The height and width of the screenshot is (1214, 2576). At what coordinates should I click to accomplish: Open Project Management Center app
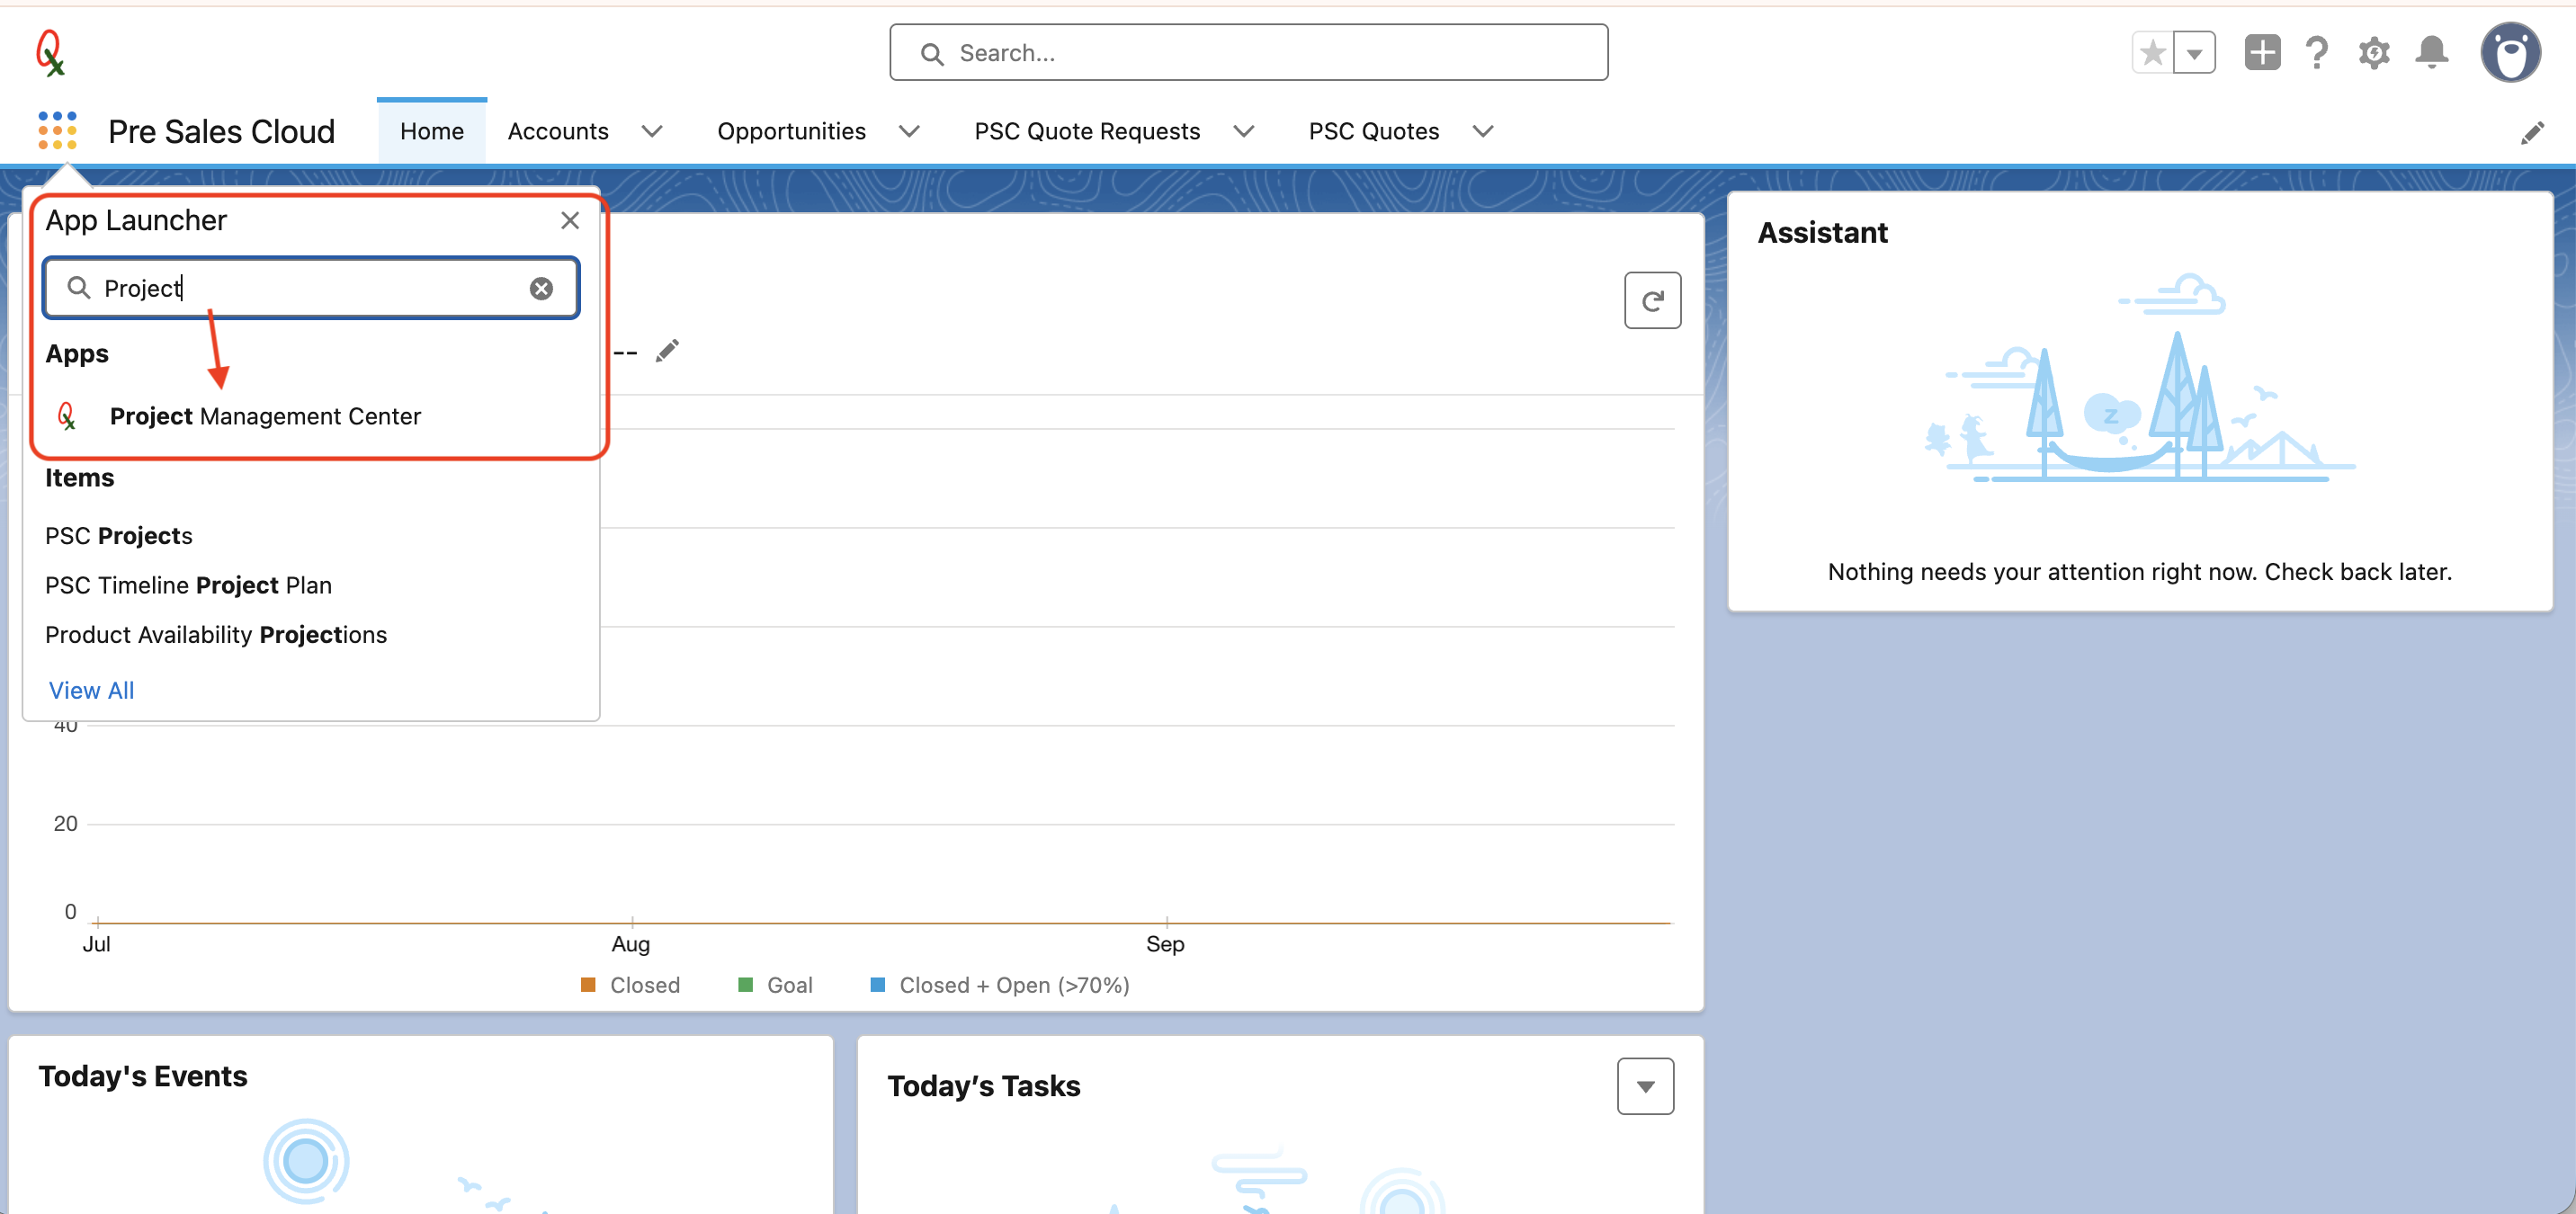click(x=265, y=416)
